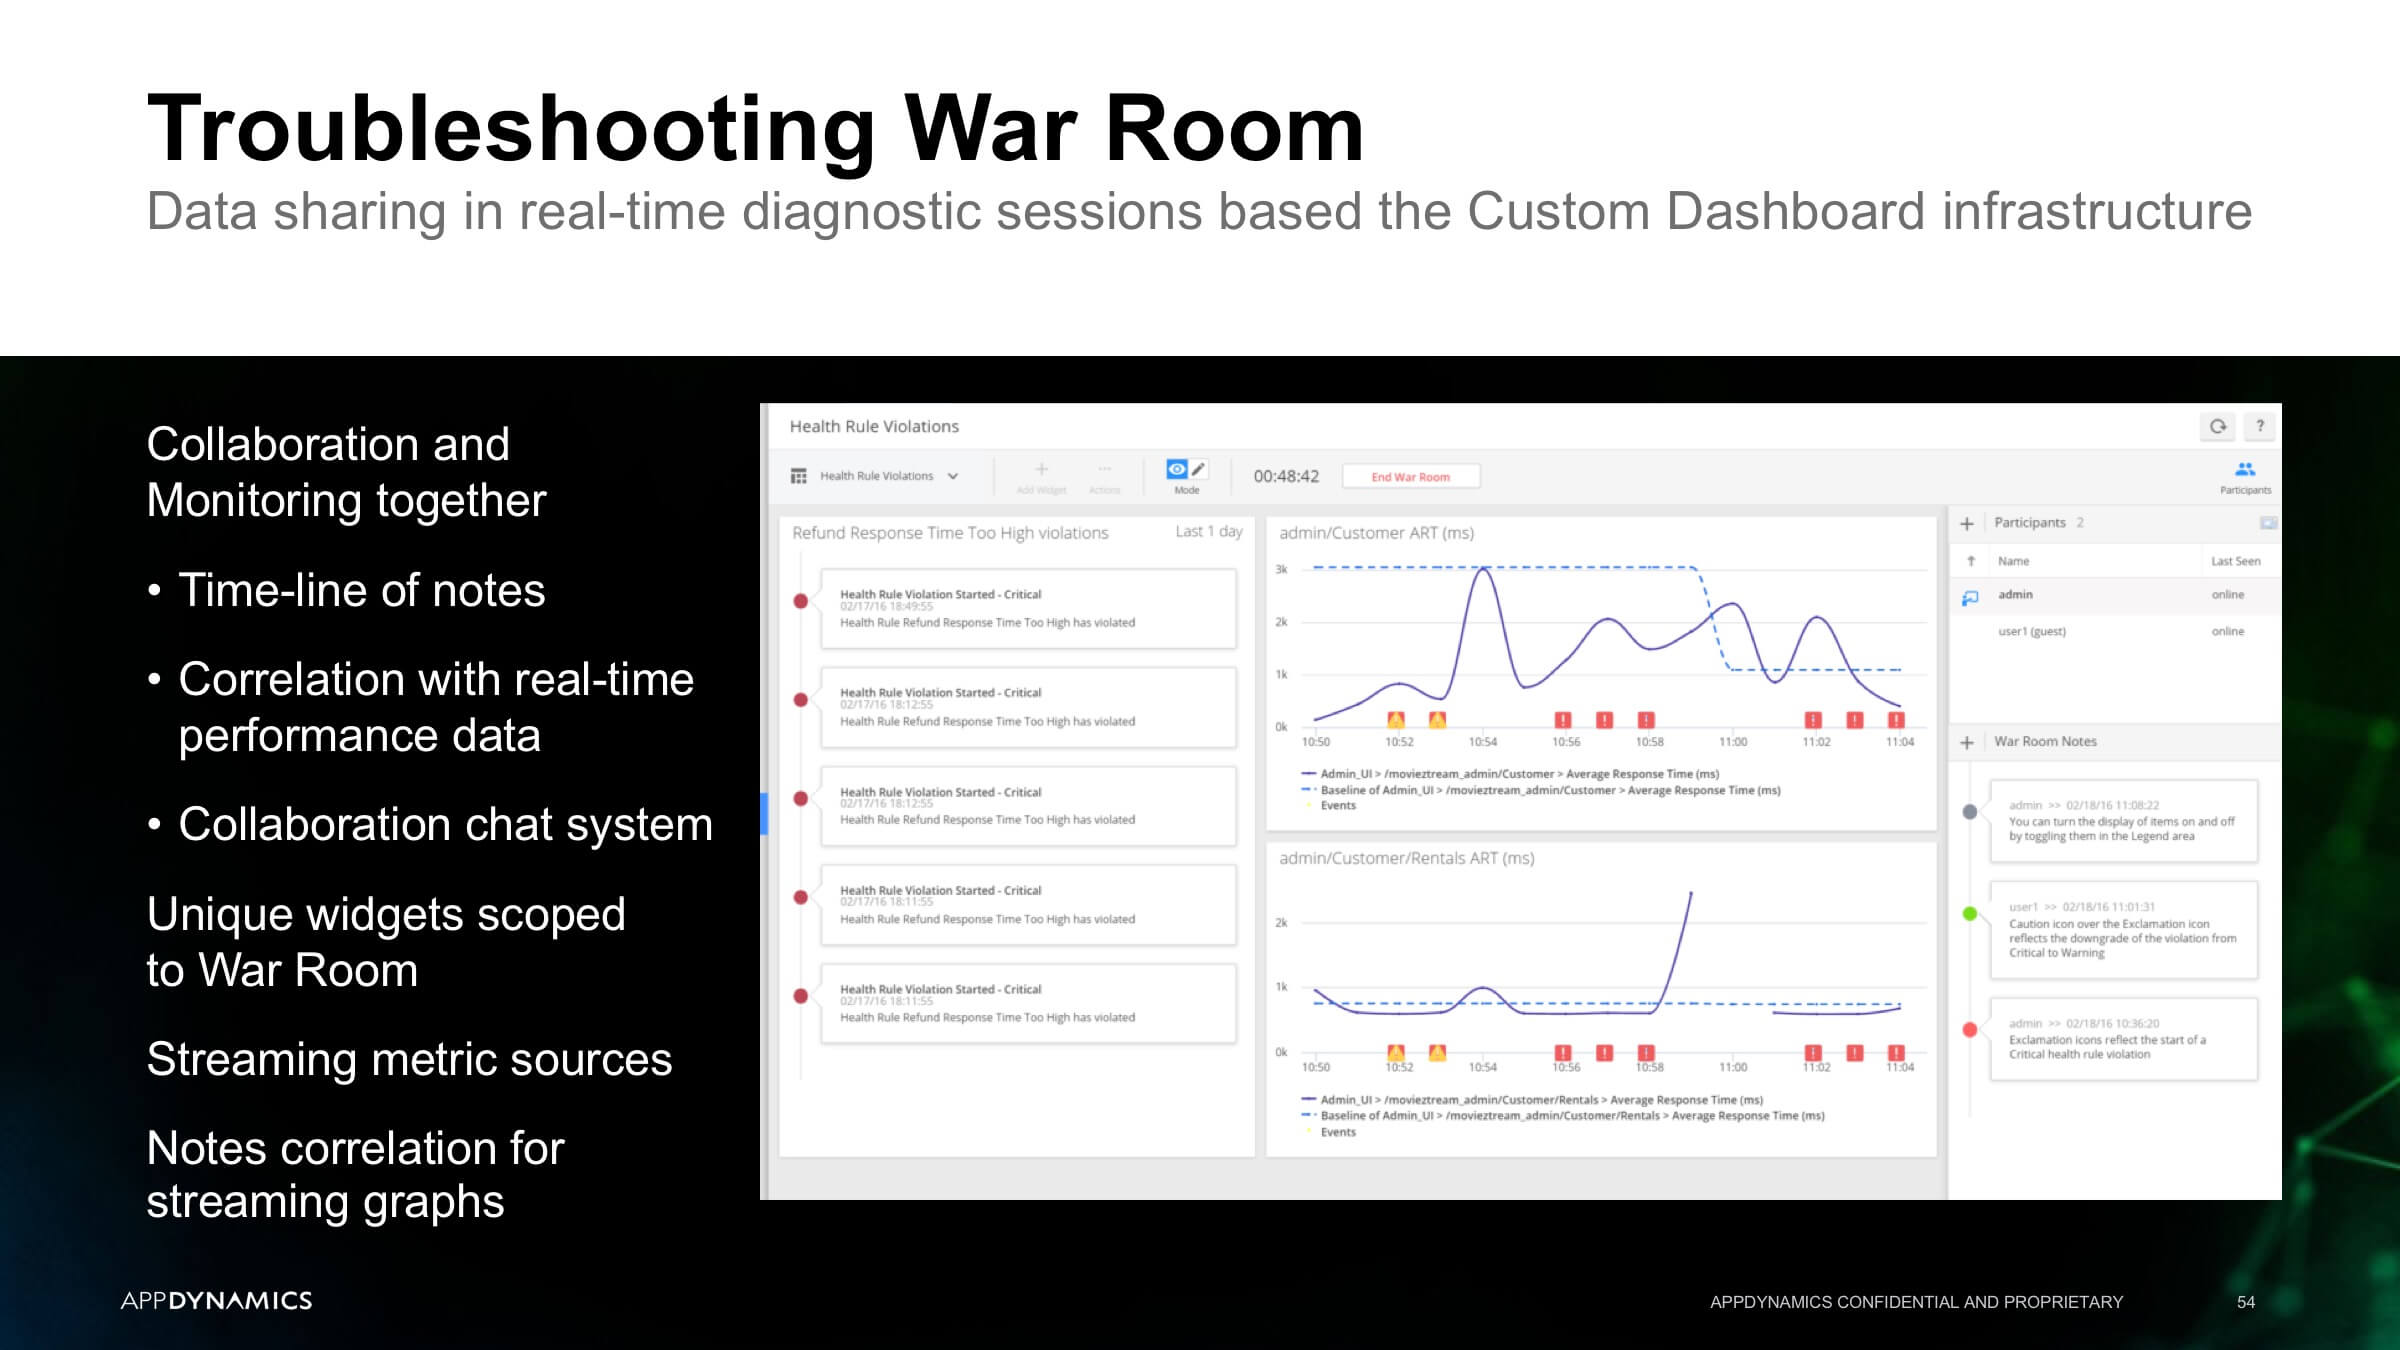The width and height of the screenshot is (2400, 1350).
Task: Add a War Room note with plus icon
Action: [1967, 742]
